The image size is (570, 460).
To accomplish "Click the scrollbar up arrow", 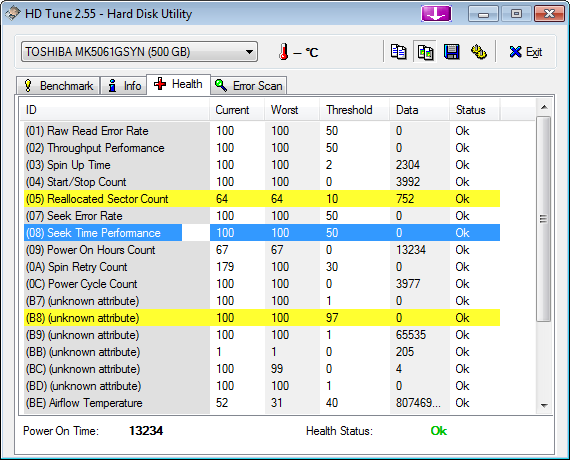I will coord(544,107).
